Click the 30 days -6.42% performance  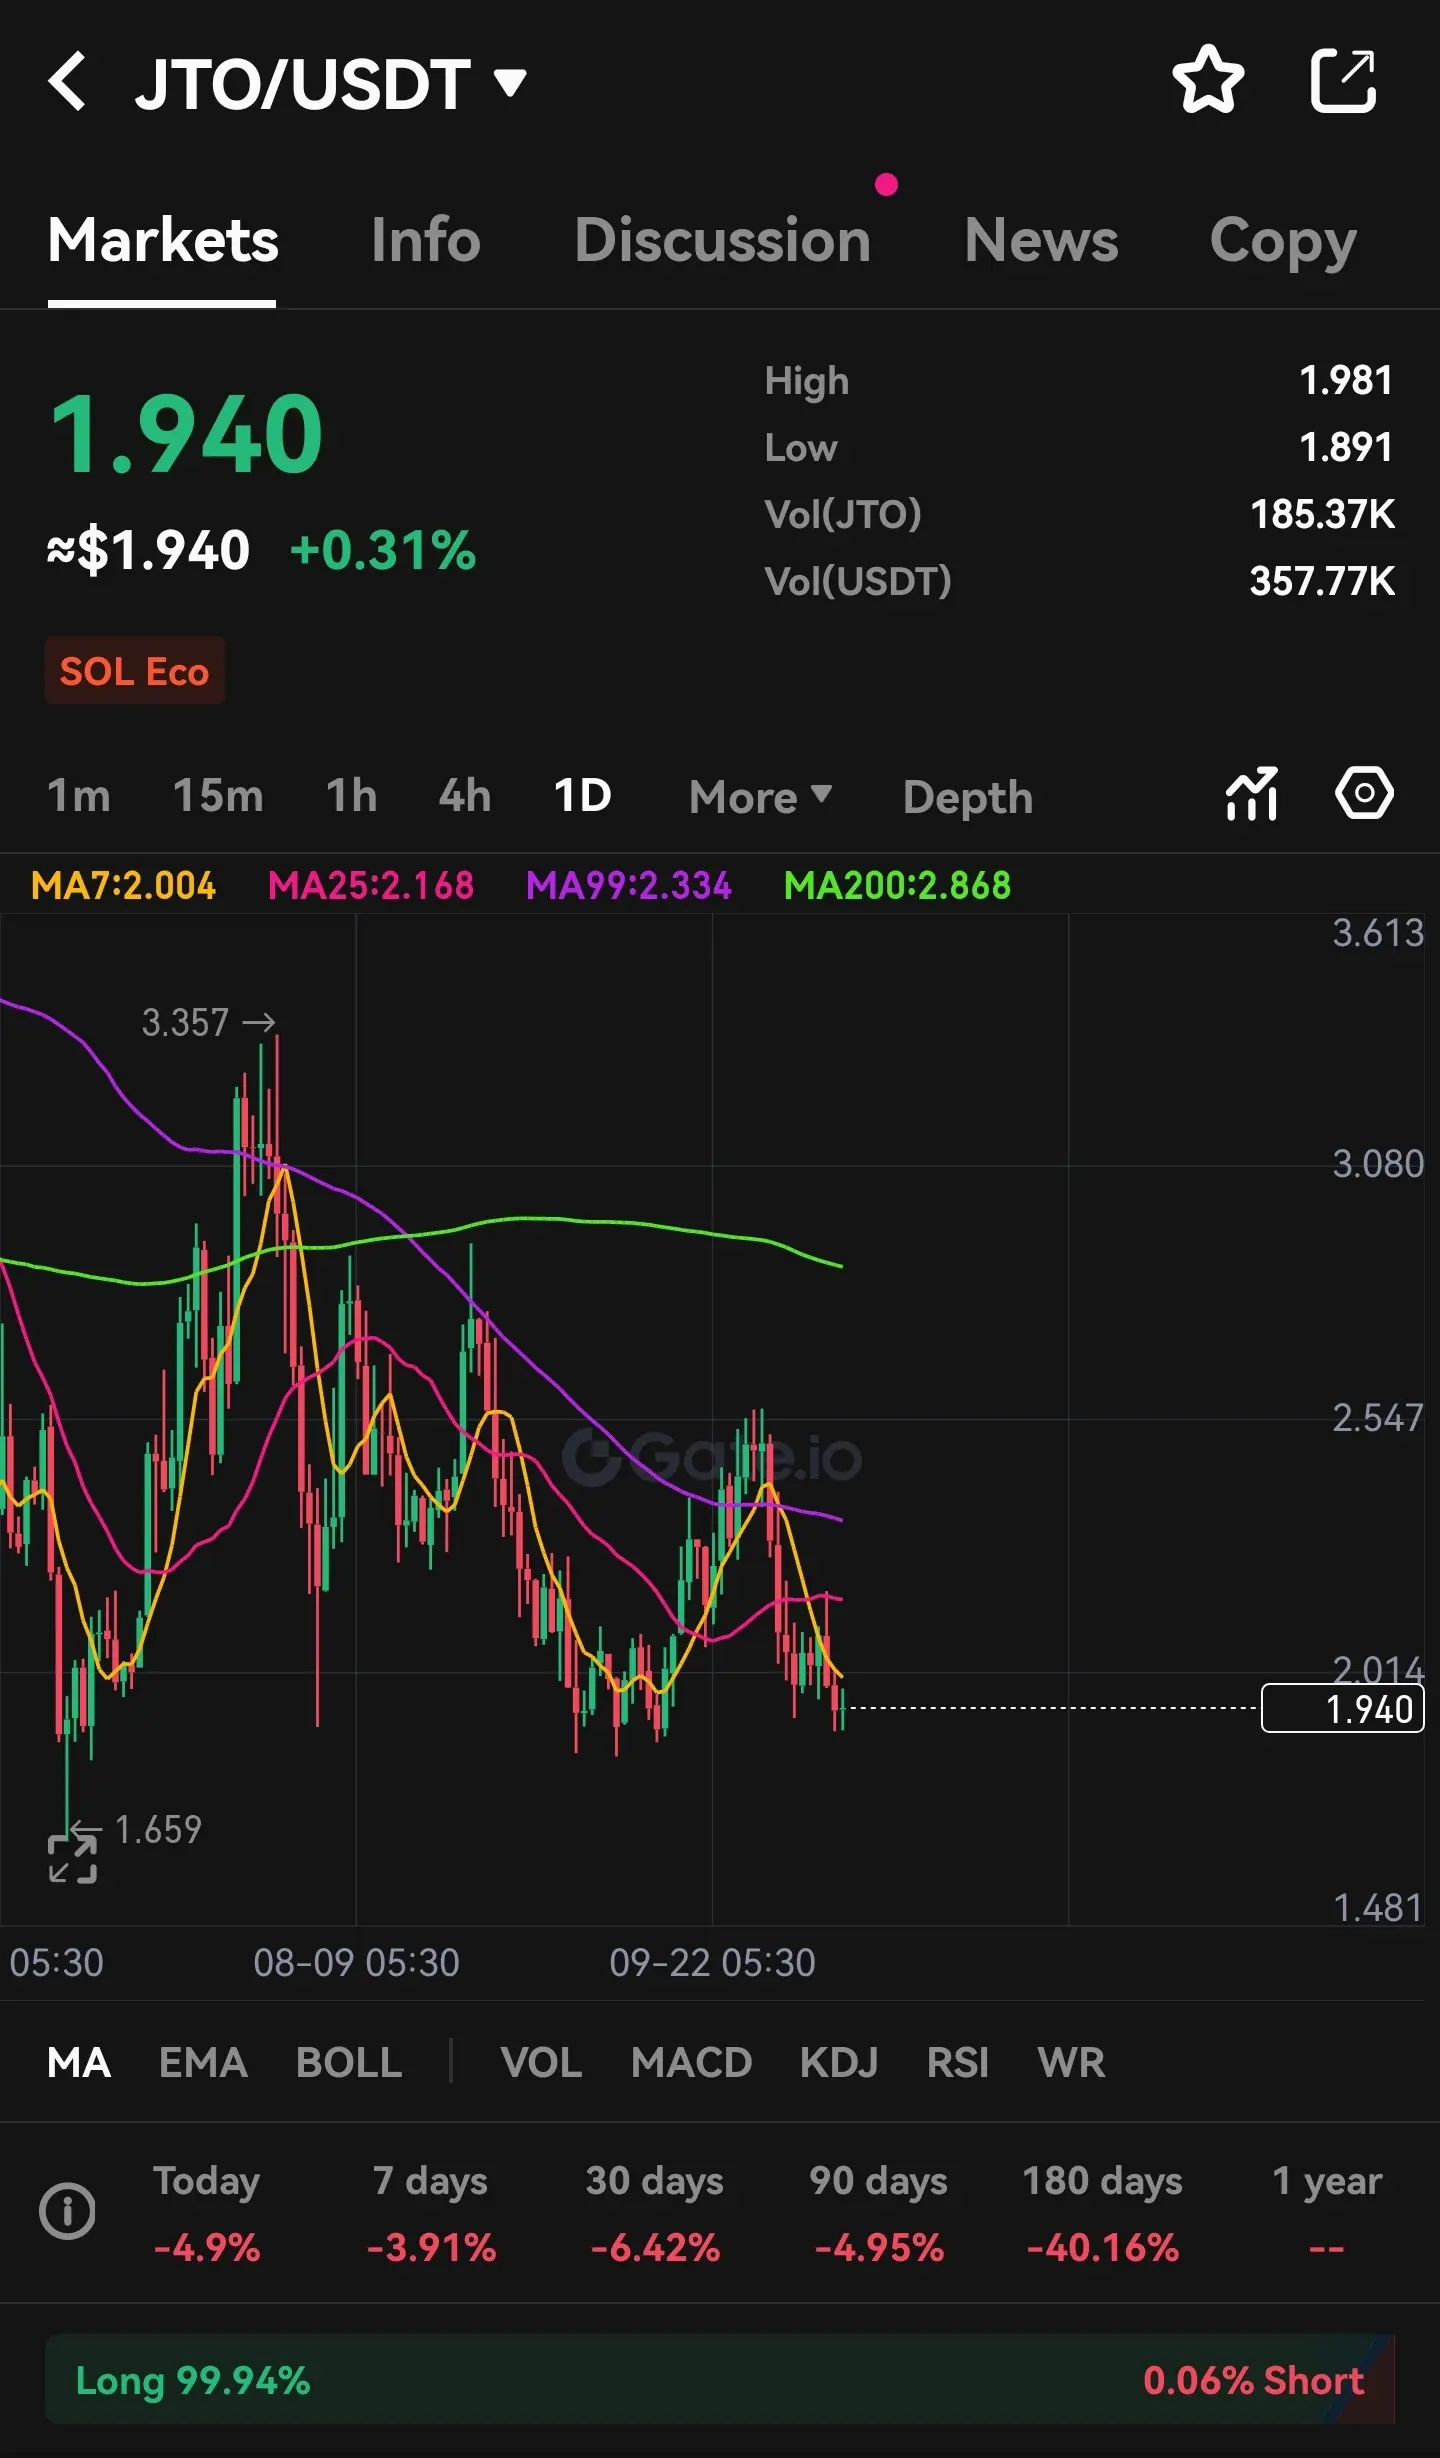(655, 2213)
